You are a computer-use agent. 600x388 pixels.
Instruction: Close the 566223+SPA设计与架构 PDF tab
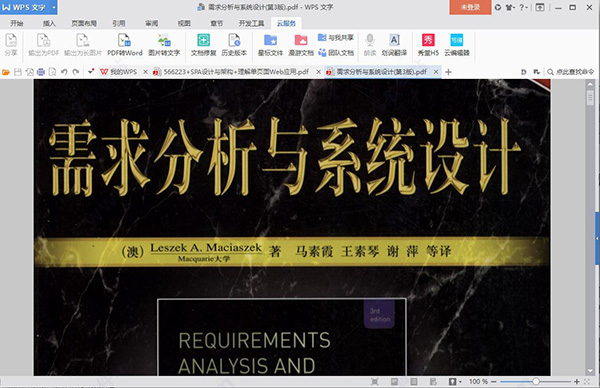point(318,72)
